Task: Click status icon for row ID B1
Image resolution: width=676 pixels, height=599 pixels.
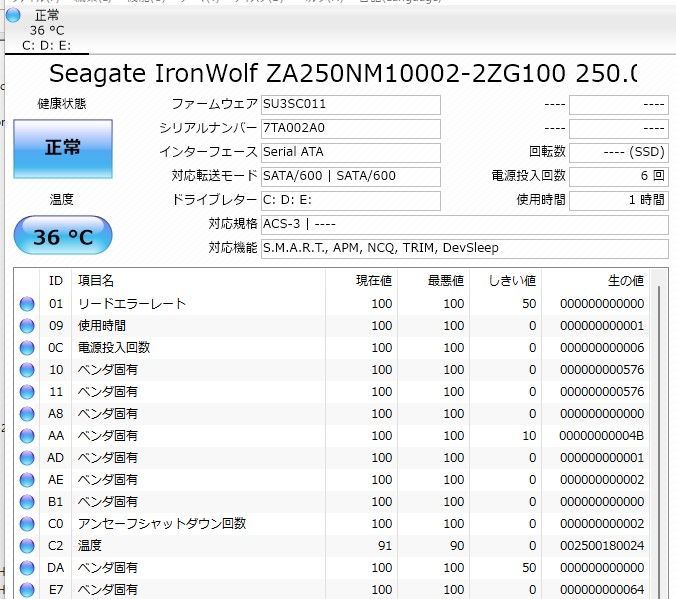Action: 27,502
